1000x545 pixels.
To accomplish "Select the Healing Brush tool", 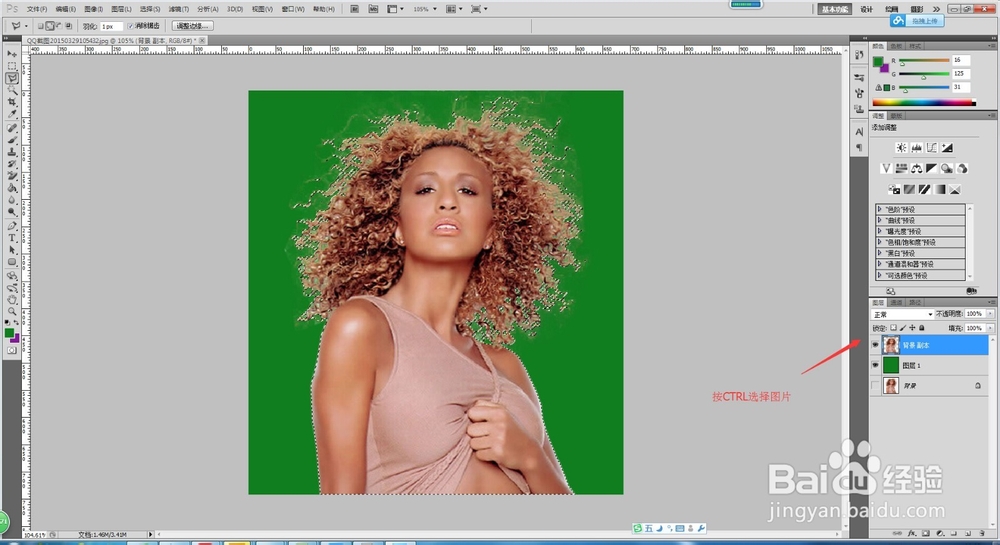I will pos(11,128).
